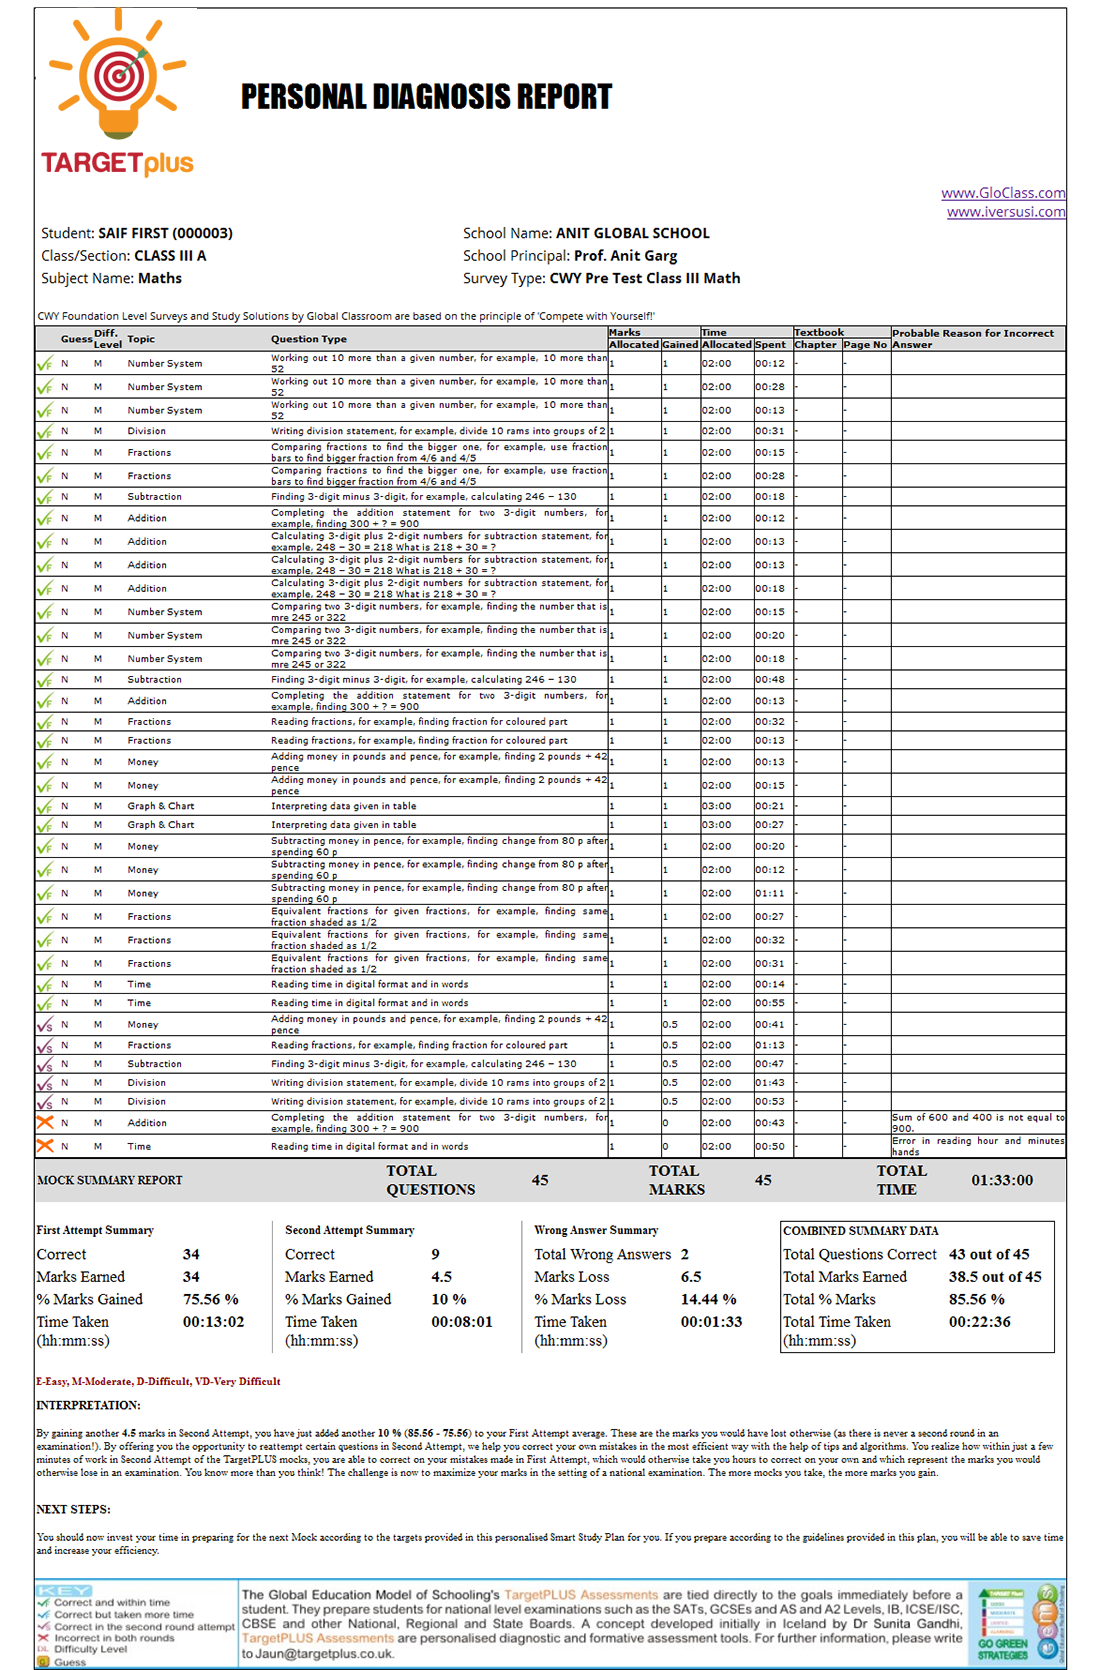Click the wrong answer time '00:01:33'

point(711,1322)
